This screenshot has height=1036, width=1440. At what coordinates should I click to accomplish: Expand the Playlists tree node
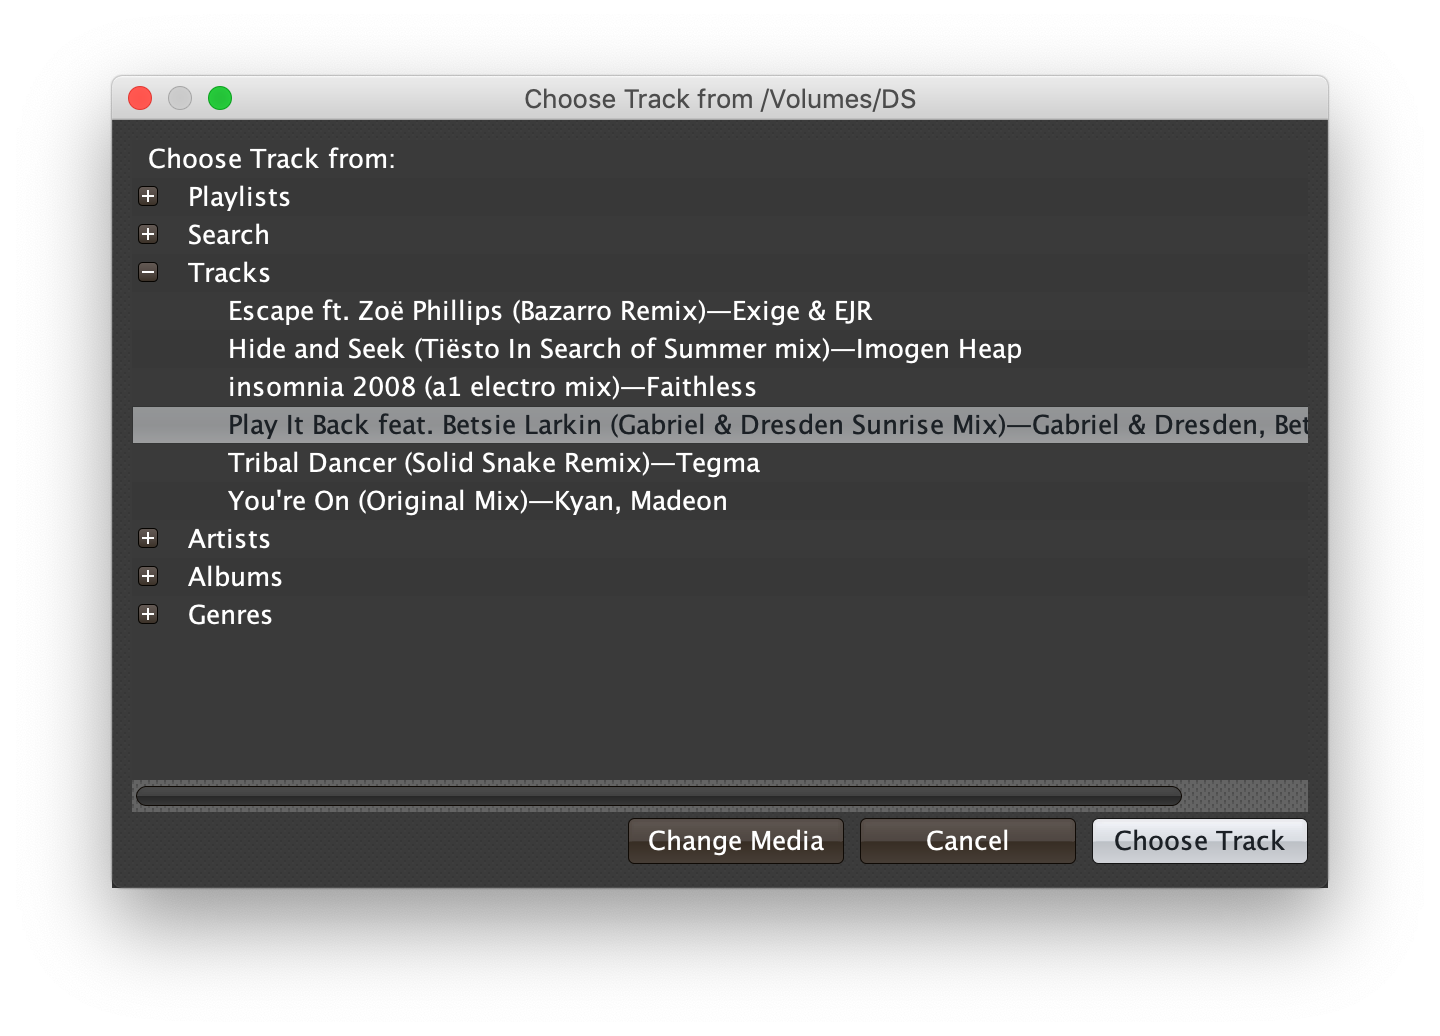(x=148, y=196)
